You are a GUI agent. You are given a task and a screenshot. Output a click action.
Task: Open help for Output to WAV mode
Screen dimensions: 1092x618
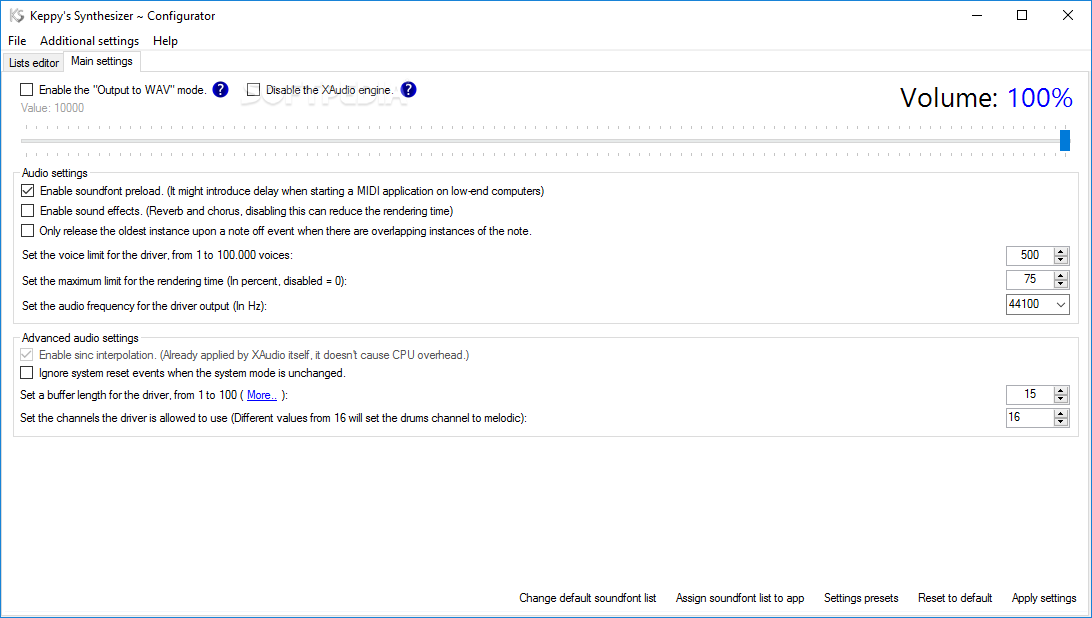pyautogui.click(x=220, y=89)
